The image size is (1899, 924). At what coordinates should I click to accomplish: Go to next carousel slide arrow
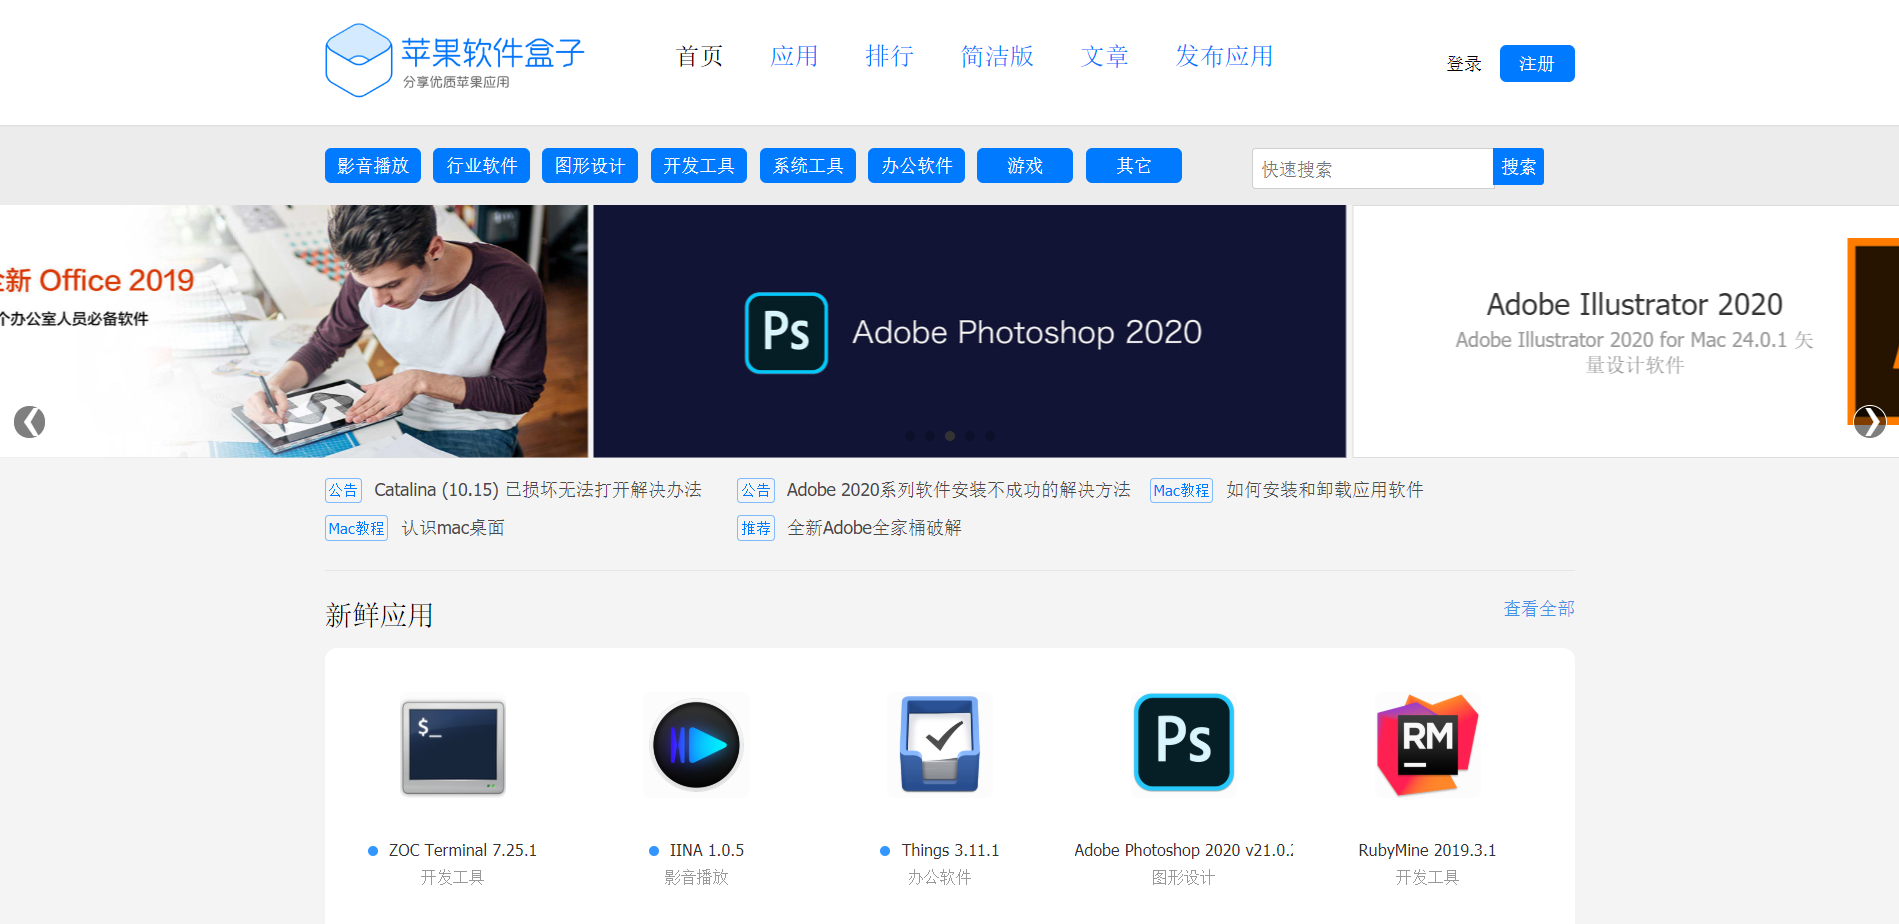[1870, 422]
